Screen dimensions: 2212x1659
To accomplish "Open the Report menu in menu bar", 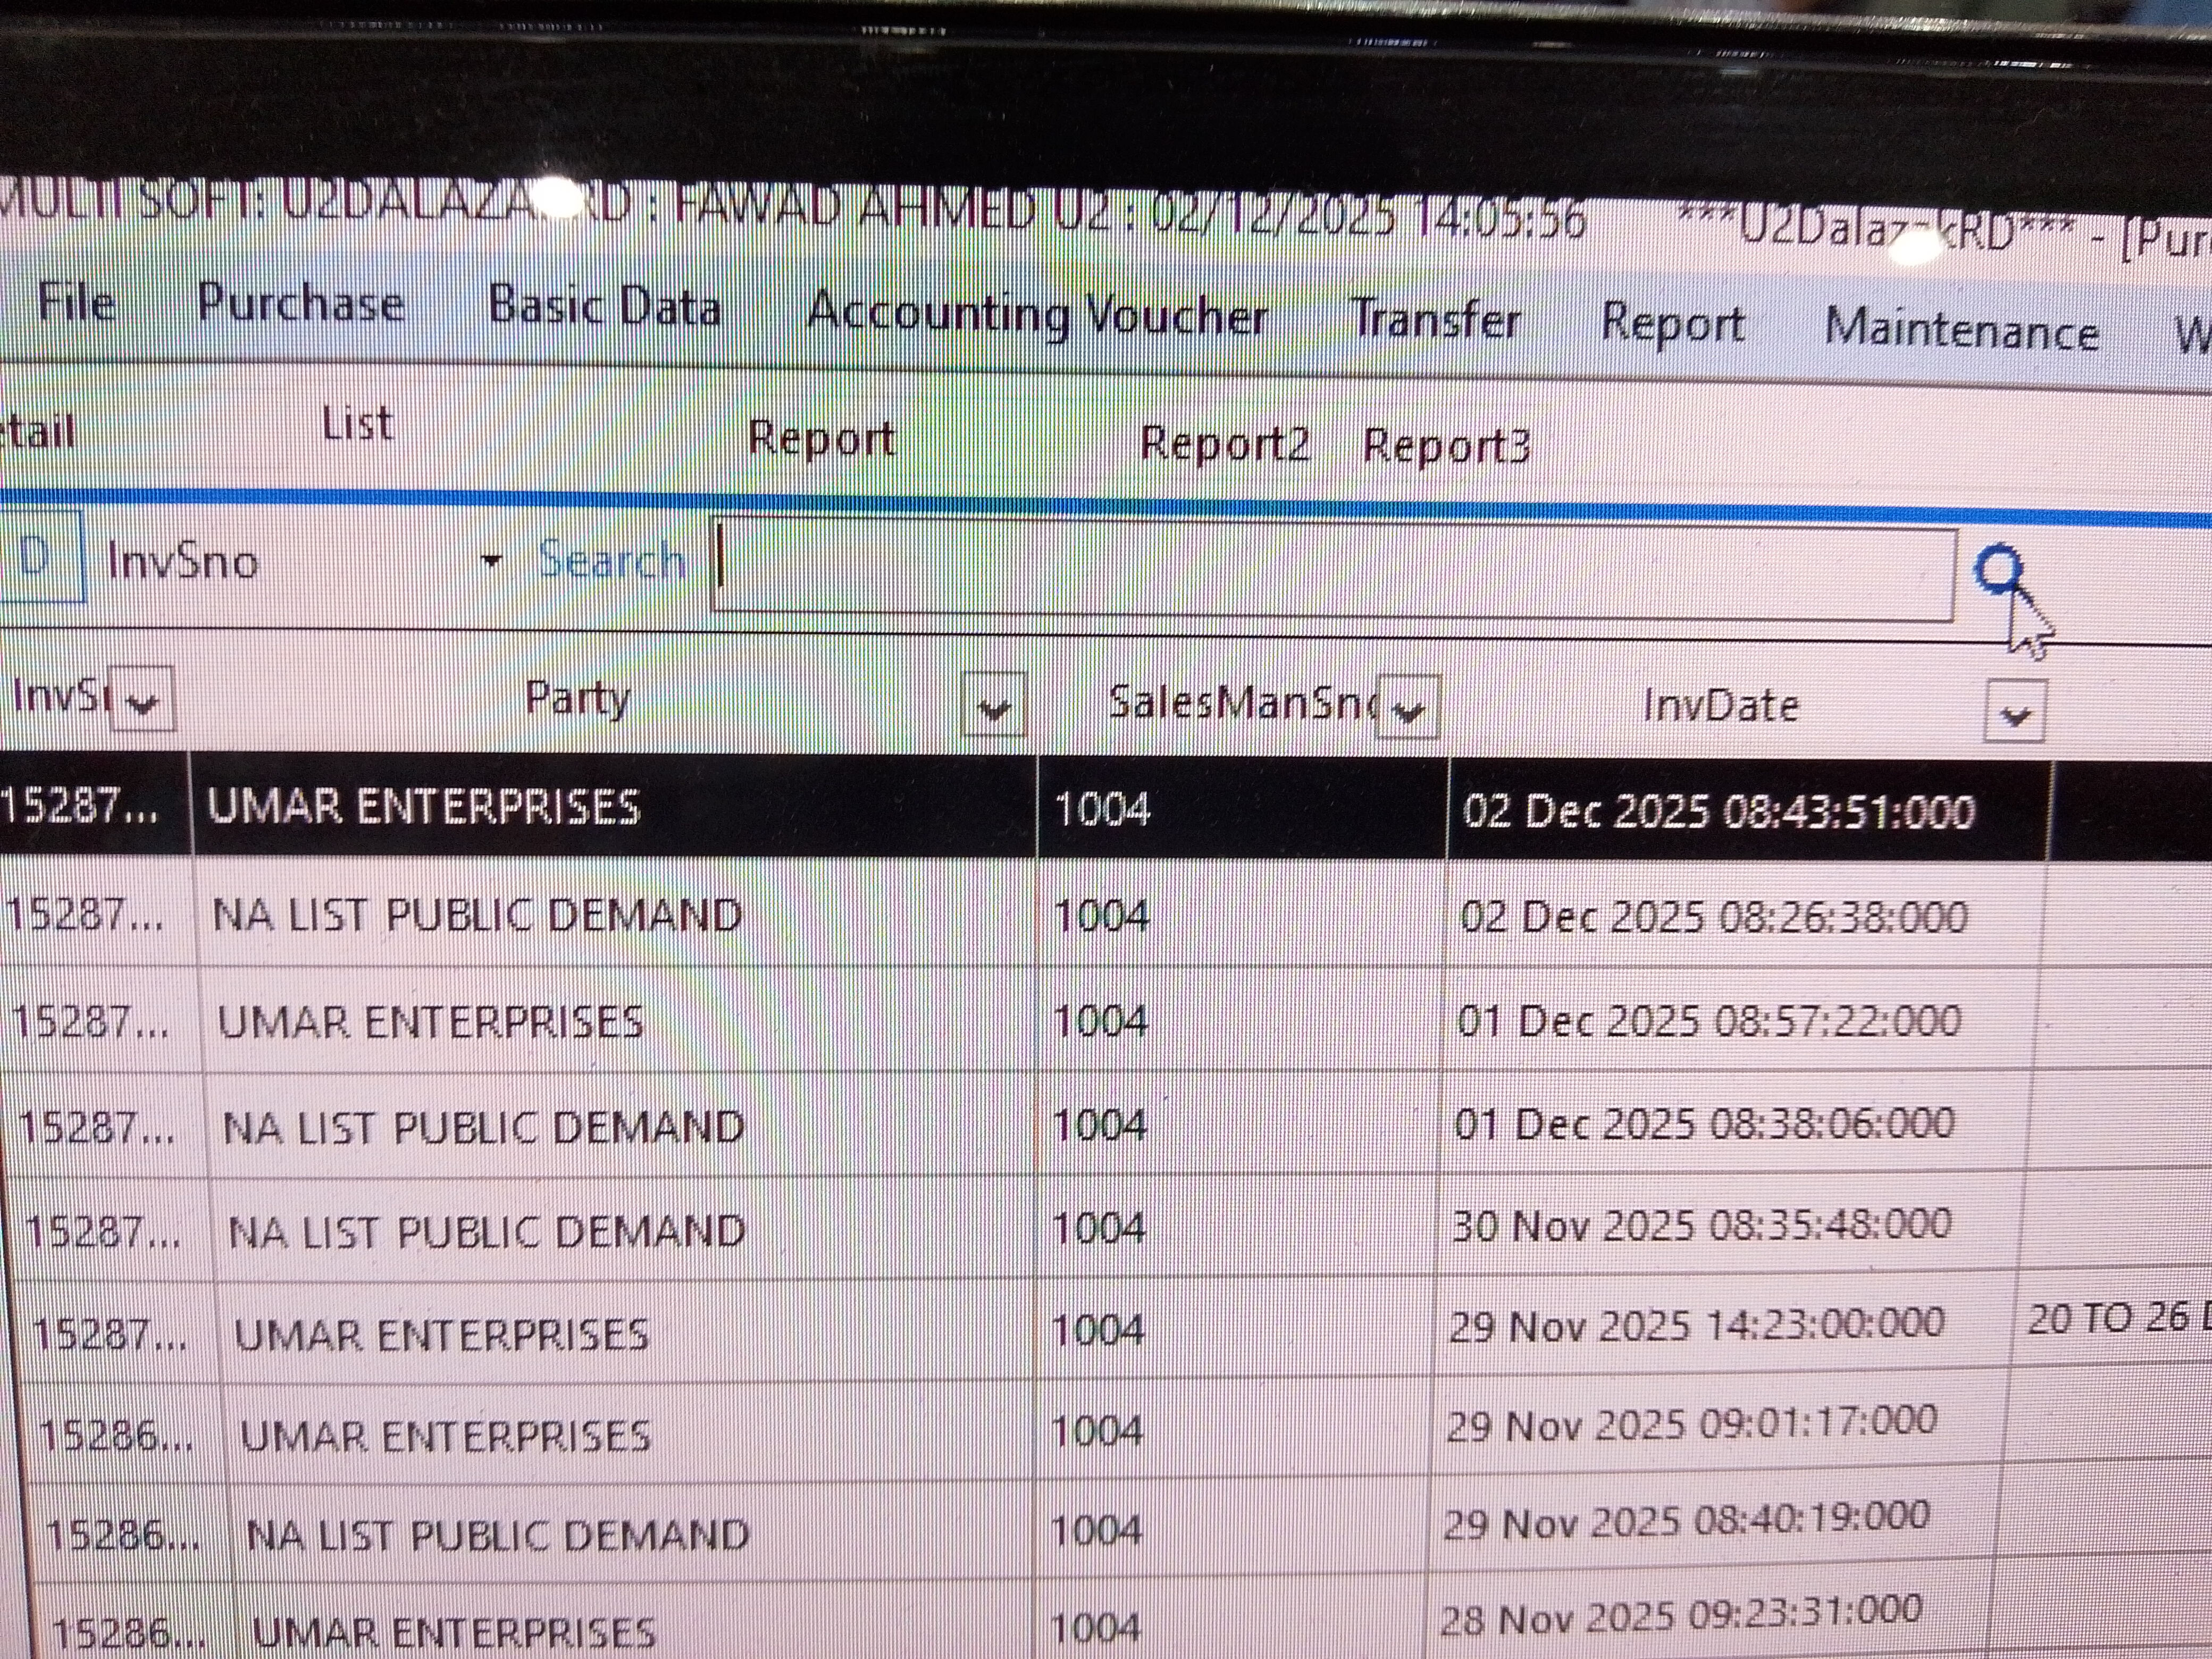I will pos(1672,325).
